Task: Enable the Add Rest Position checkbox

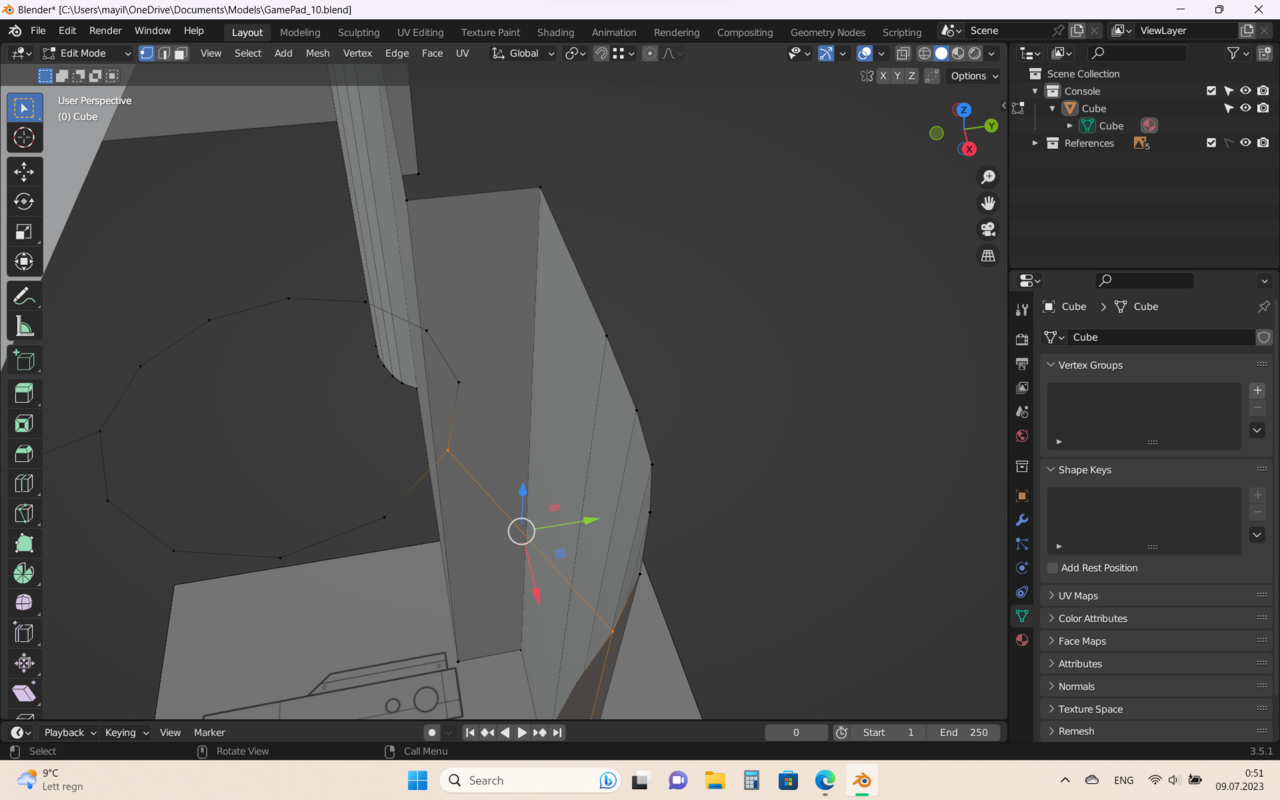Action: point(1053,568)
